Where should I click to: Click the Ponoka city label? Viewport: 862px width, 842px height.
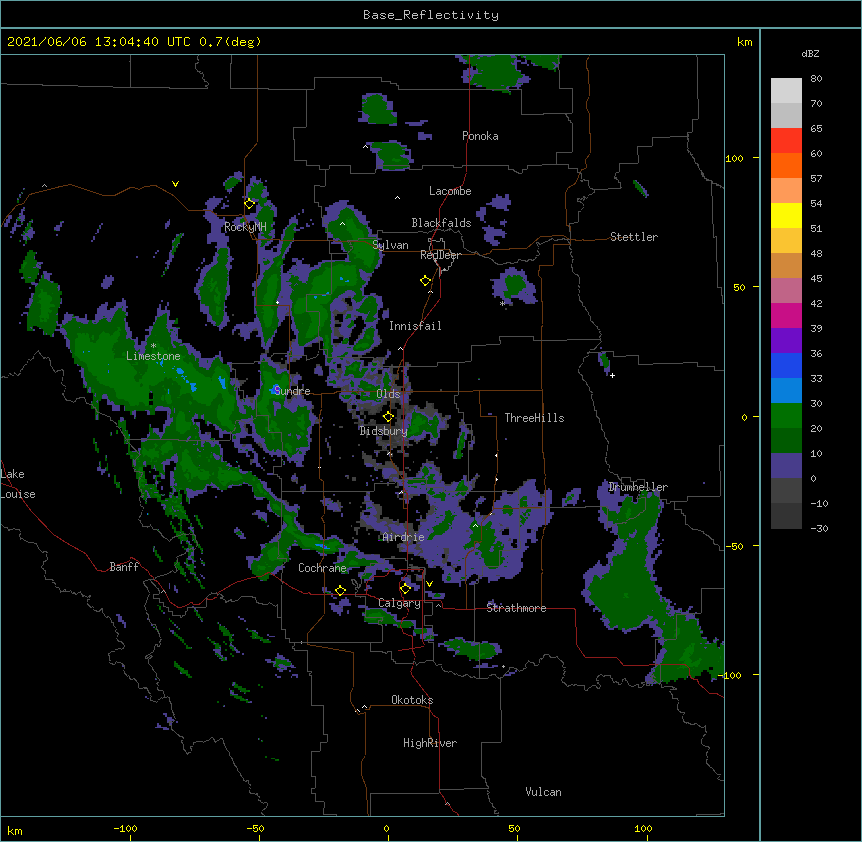(480, 136)
